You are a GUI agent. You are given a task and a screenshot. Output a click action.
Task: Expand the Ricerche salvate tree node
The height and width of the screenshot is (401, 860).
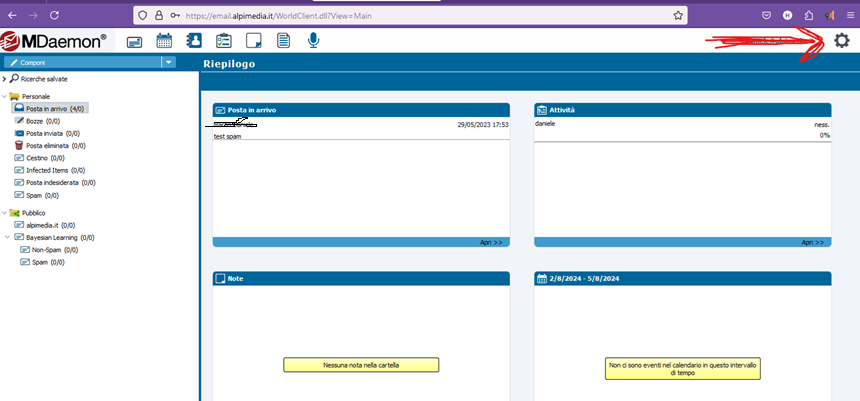tap(5, 78)
